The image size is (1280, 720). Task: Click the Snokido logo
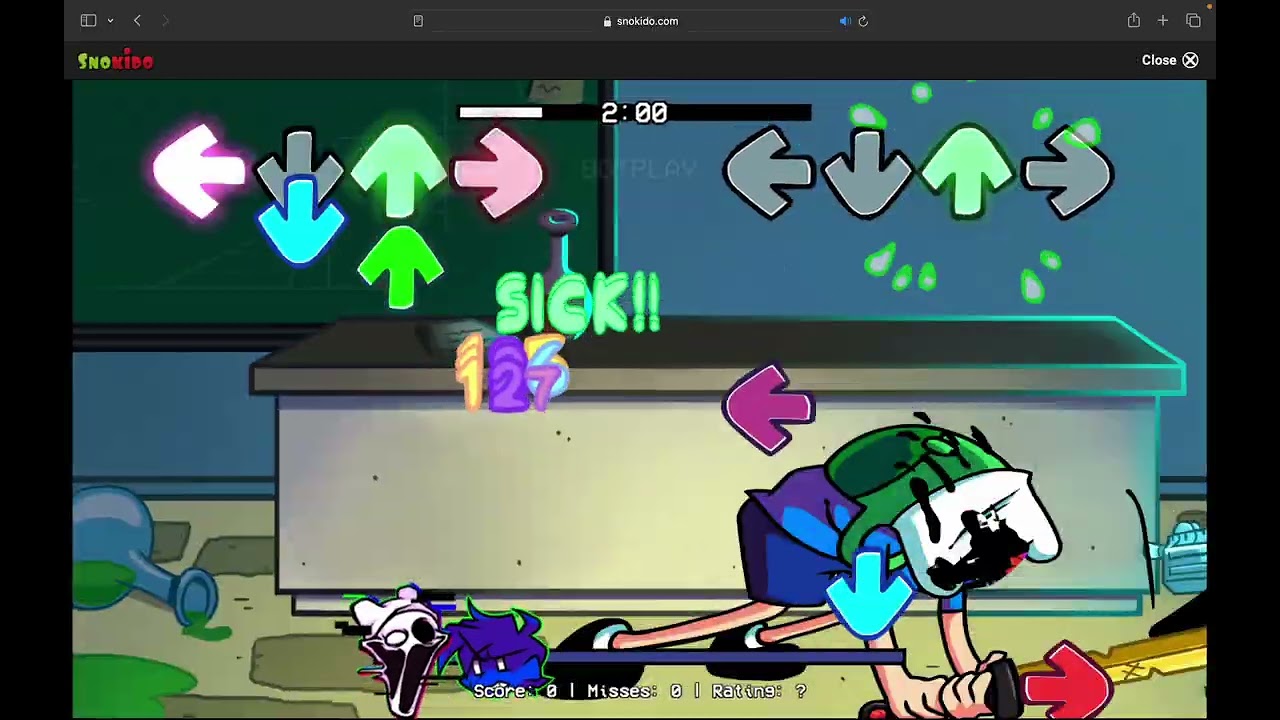pos(115,61)
